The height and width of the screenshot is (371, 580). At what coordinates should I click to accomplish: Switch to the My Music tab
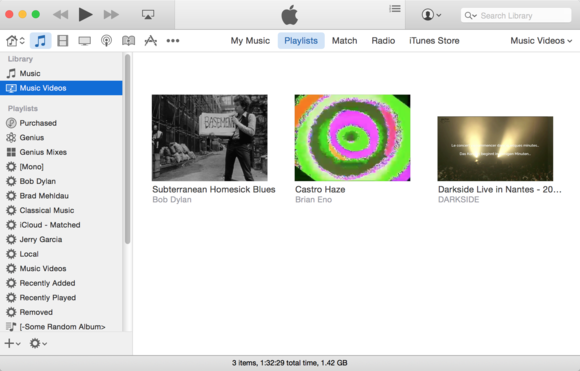250,41
